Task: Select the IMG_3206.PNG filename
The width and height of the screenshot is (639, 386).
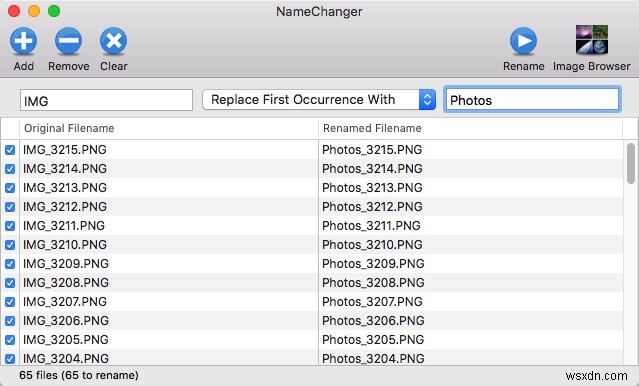Action: [x=66, y=321]
